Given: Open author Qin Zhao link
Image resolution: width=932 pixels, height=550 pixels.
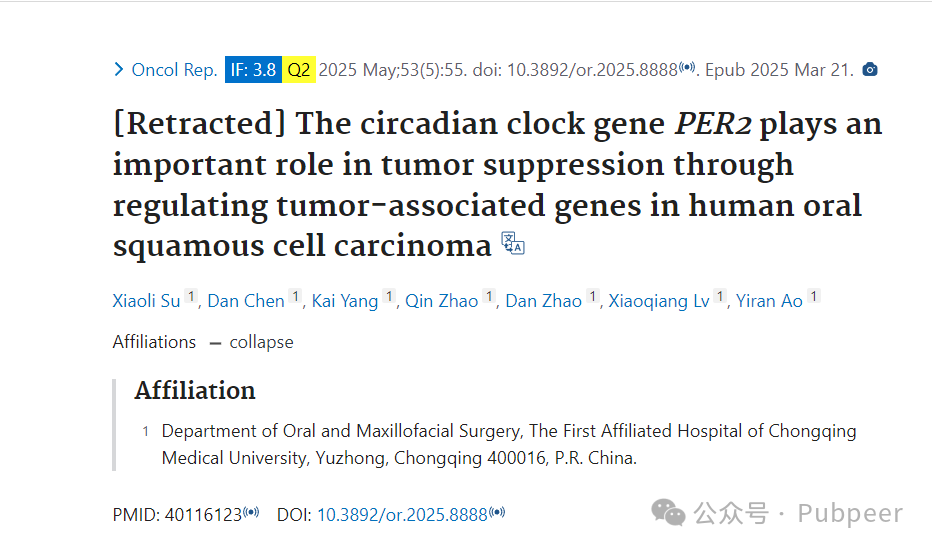Looking at the screenshot, I should pyautogui.click(x=442, y=301).
